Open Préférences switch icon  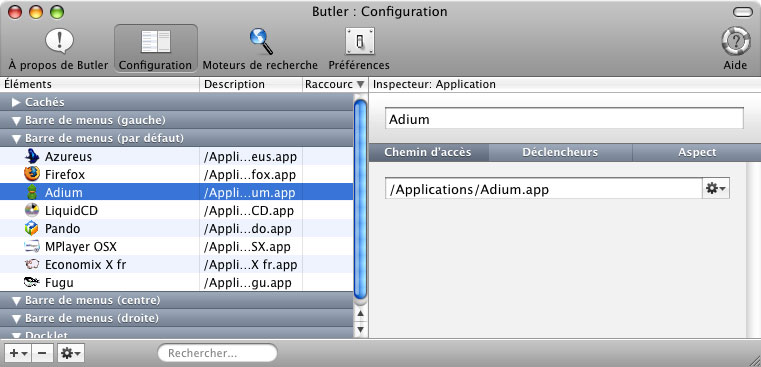(360, 42)
